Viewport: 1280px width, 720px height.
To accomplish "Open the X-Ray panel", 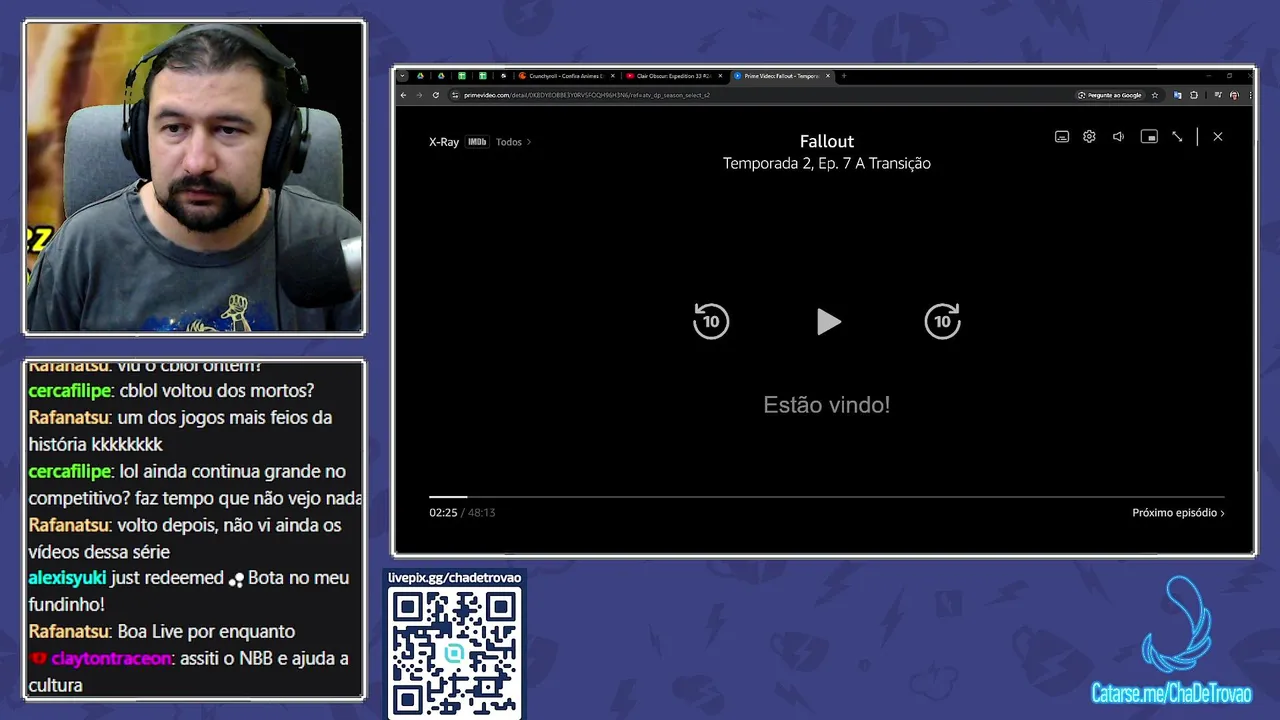I will point(444,142).
